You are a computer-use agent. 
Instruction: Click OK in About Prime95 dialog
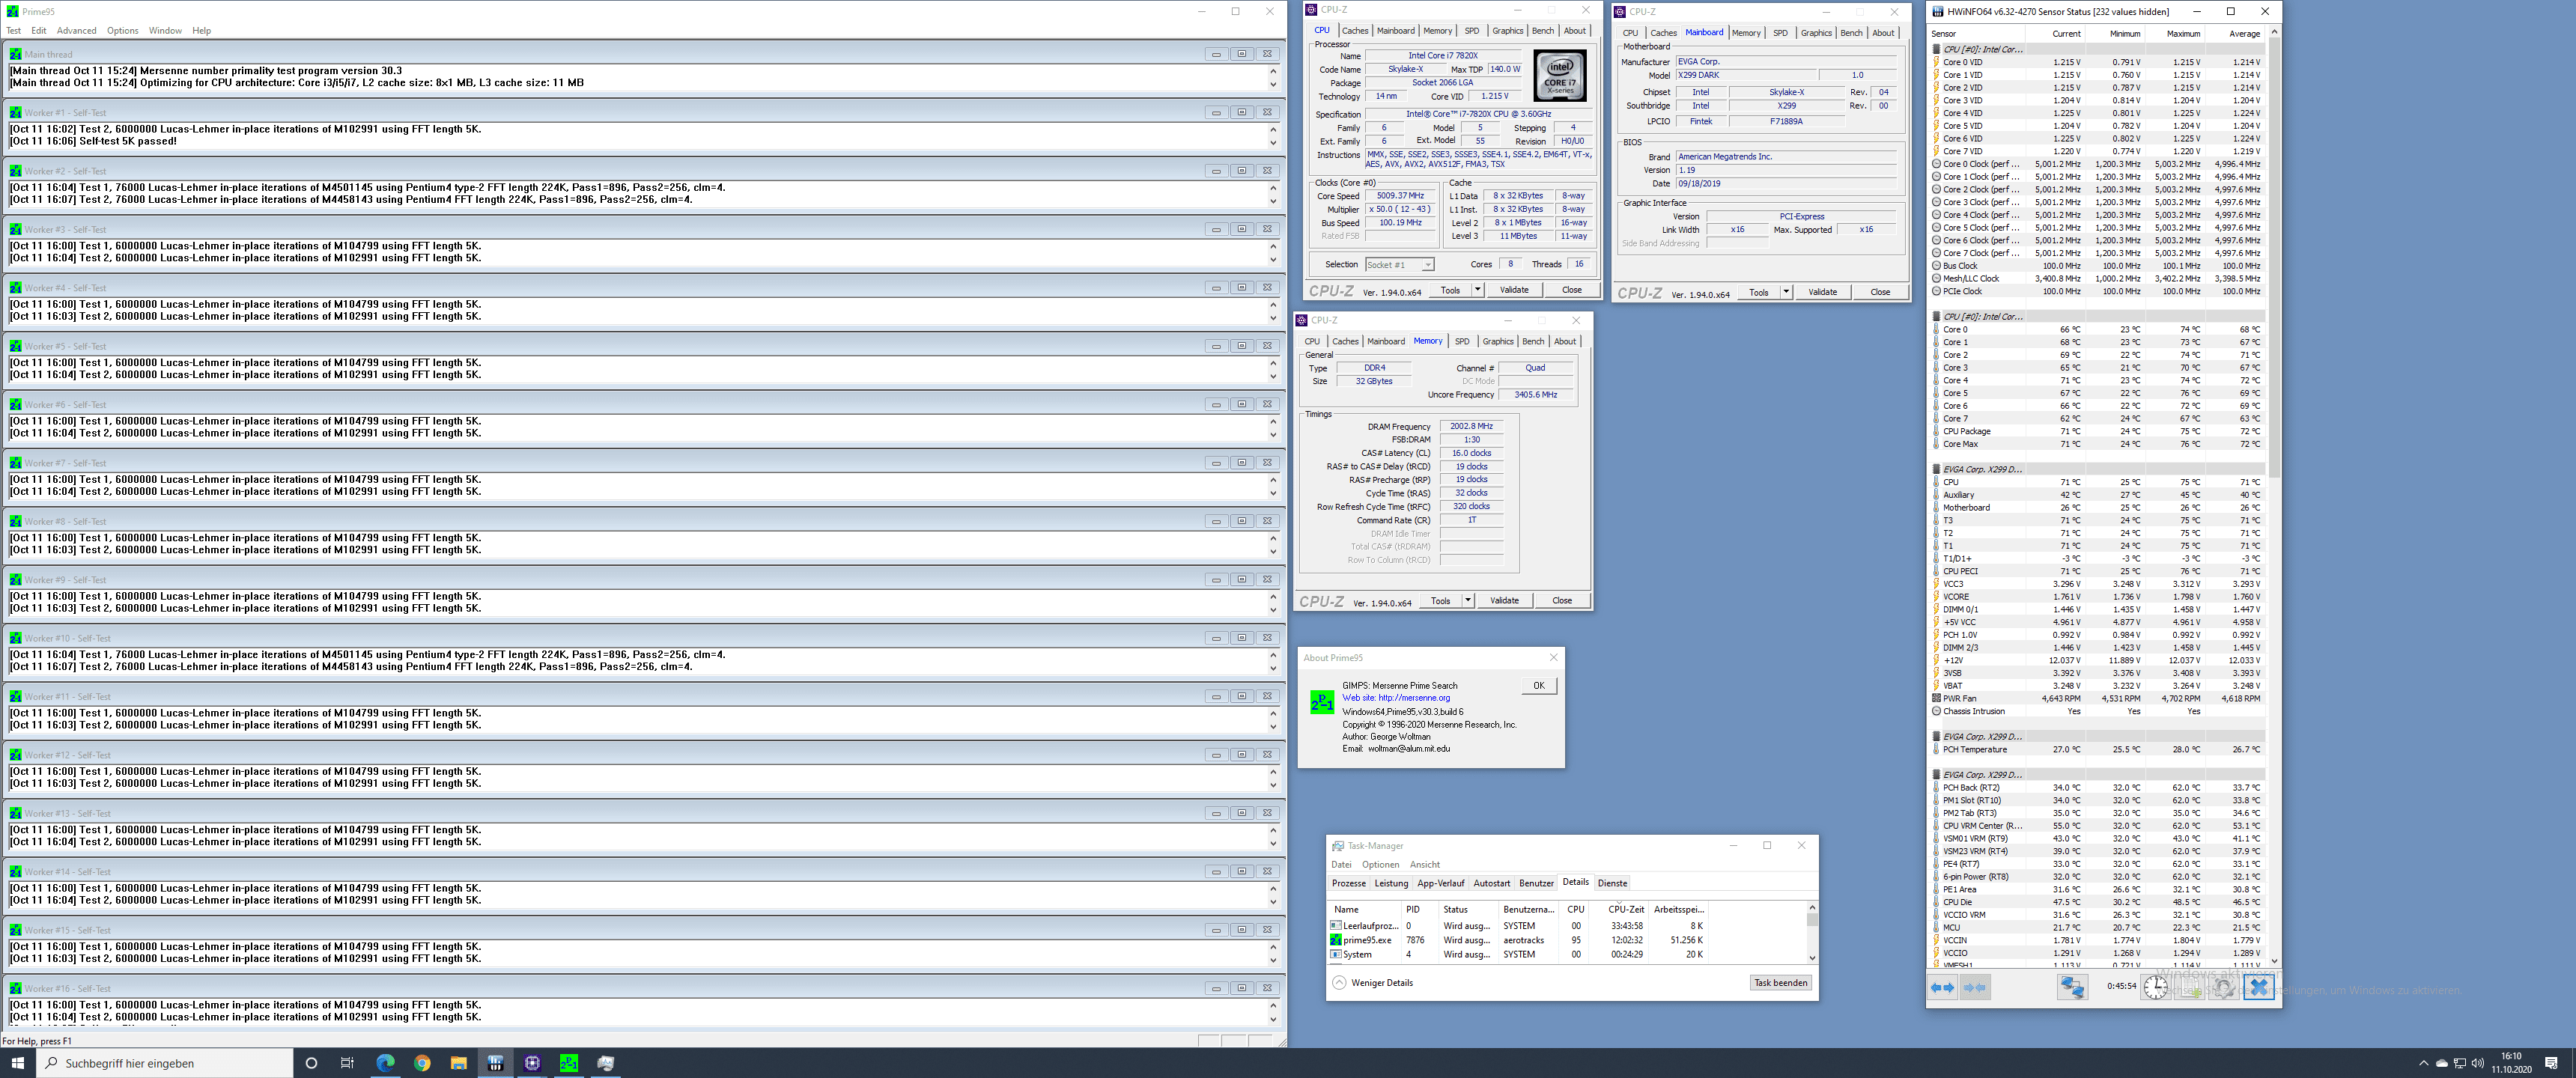click(x=1538, y=686)
